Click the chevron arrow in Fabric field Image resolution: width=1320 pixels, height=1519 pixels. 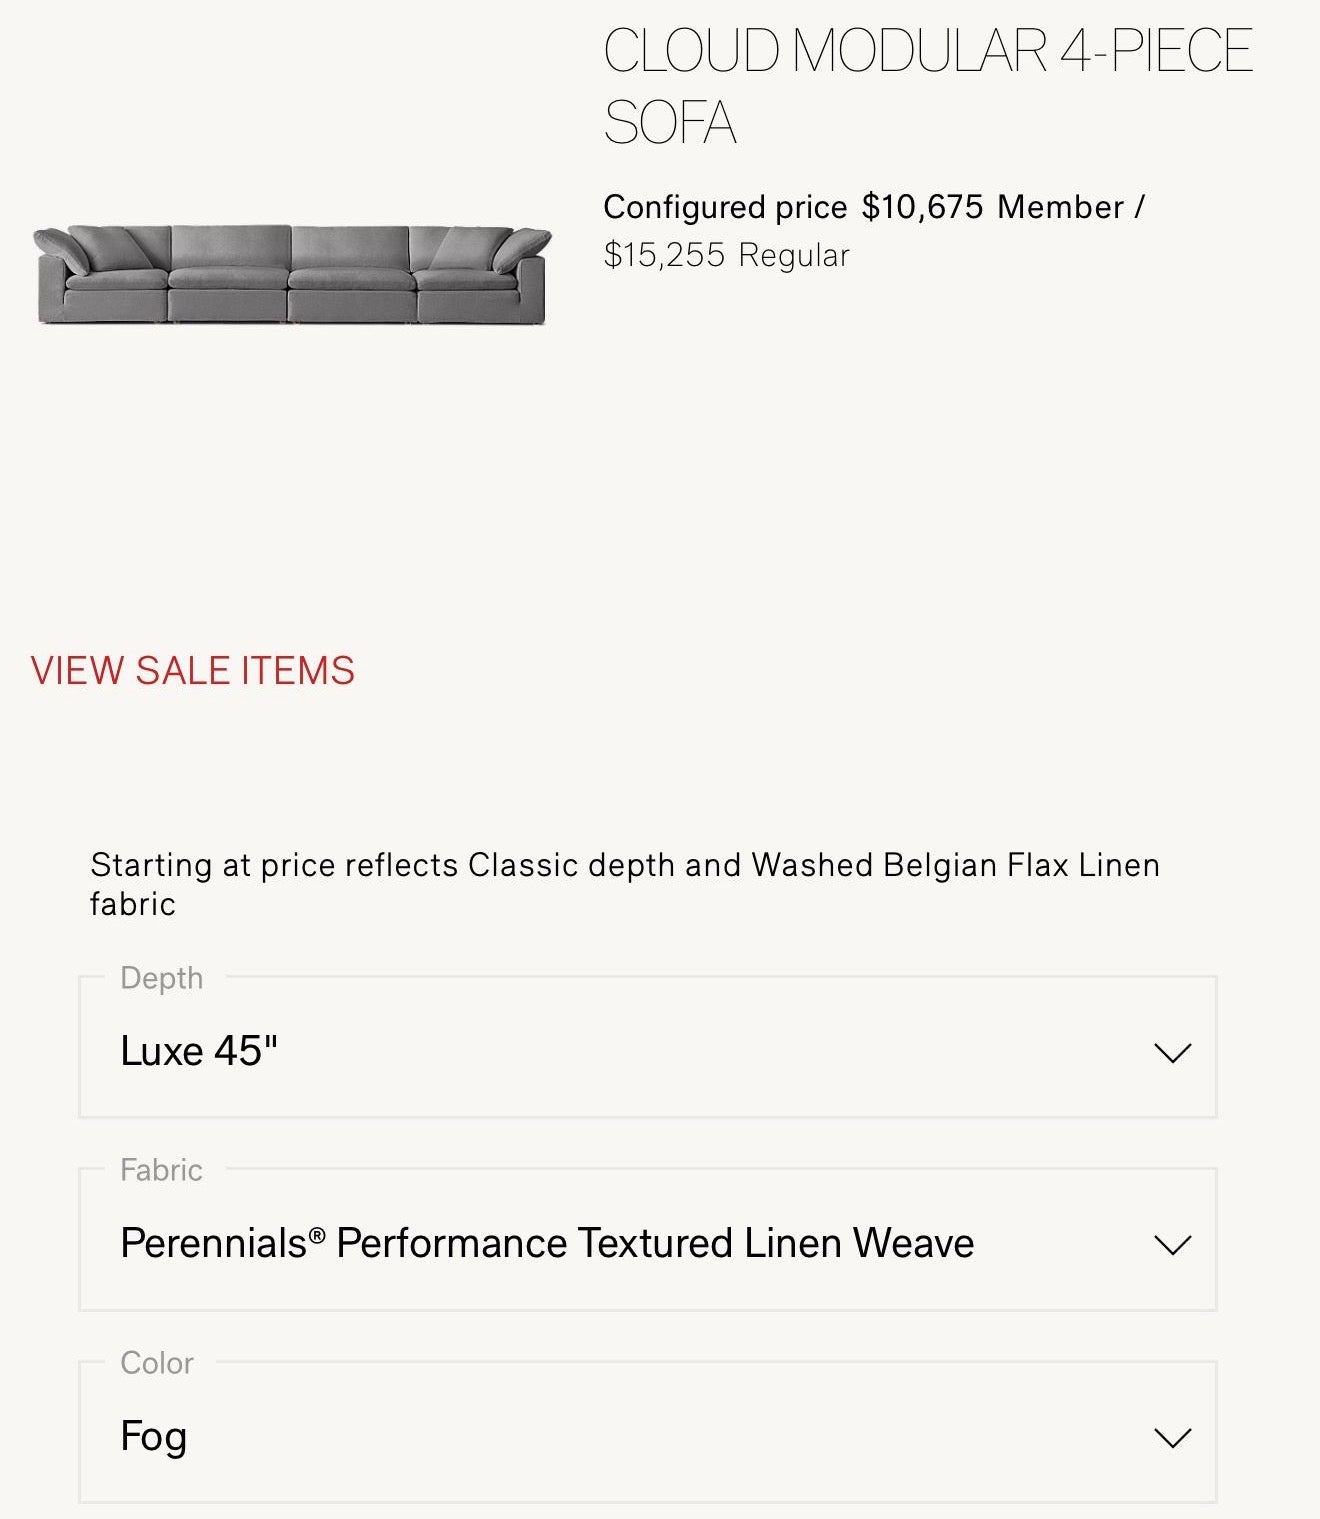pyautogui.click(x=1172, y=1245)
